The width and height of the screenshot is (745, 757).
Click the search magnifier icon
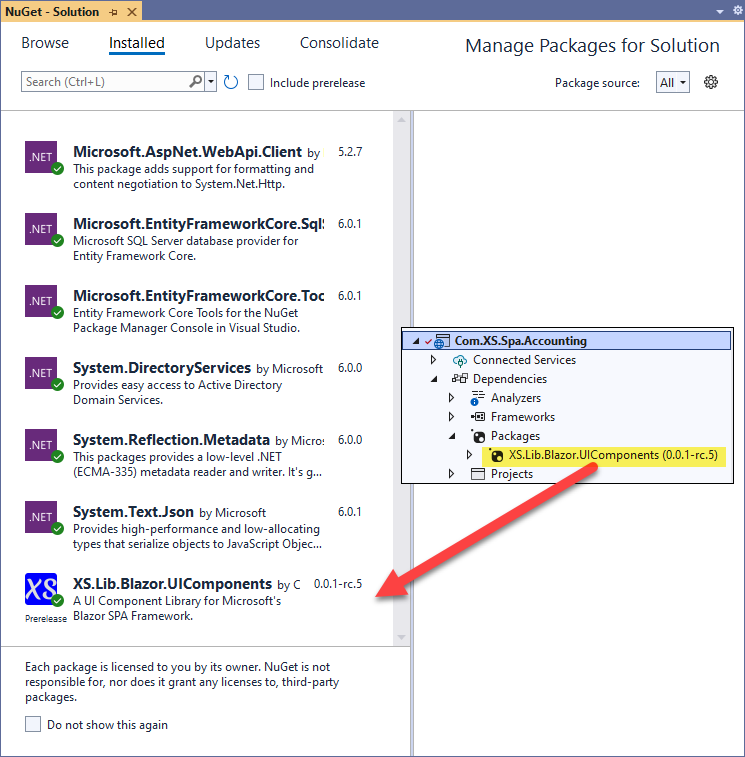tap(196, 82)
